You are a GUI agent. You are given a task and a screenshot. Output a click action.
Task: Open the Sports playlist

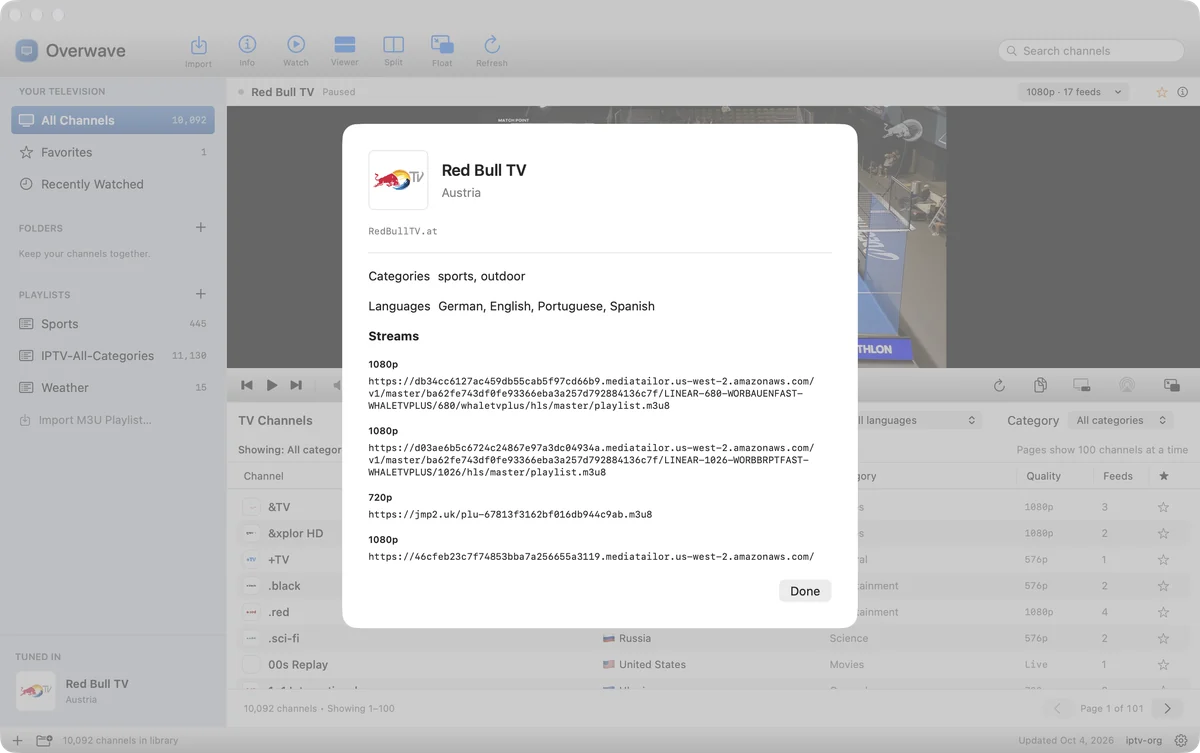pyautogui.click(x=113, y=324)
